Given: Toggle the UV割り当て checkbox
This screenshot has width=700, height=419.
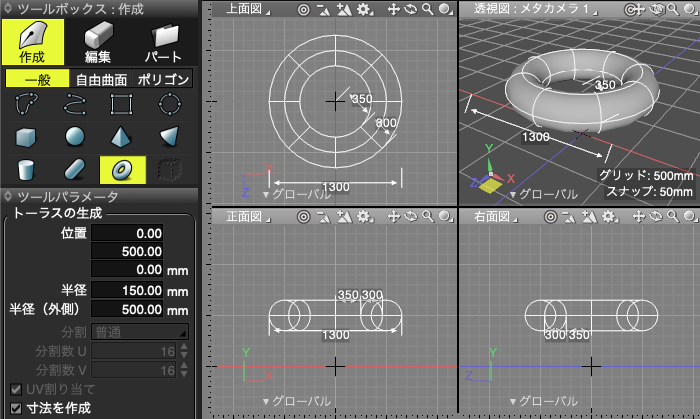Looking at the screenshot, I should pos(16,389).
